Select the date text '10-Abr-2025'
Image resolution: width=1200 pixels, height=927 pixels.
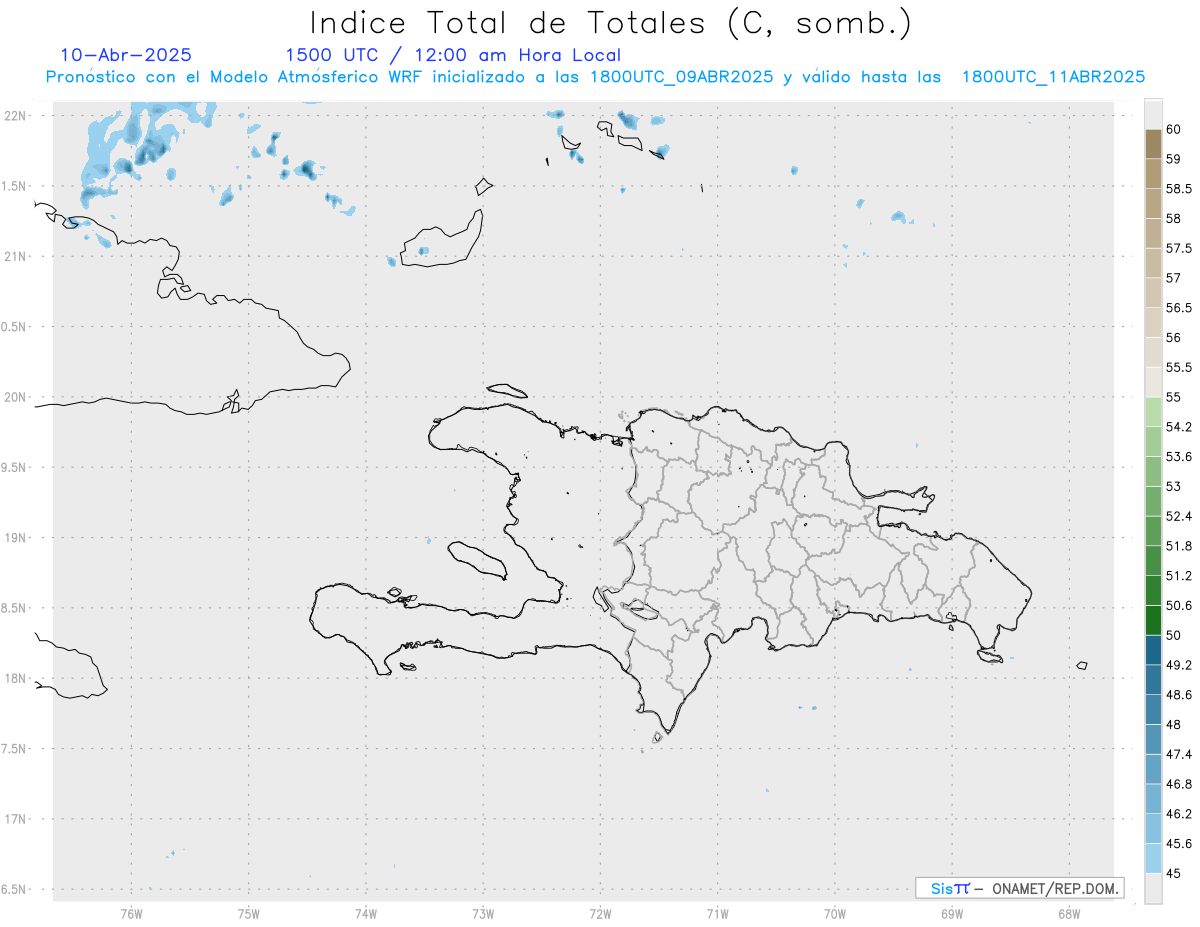click(x=126, y=55)
